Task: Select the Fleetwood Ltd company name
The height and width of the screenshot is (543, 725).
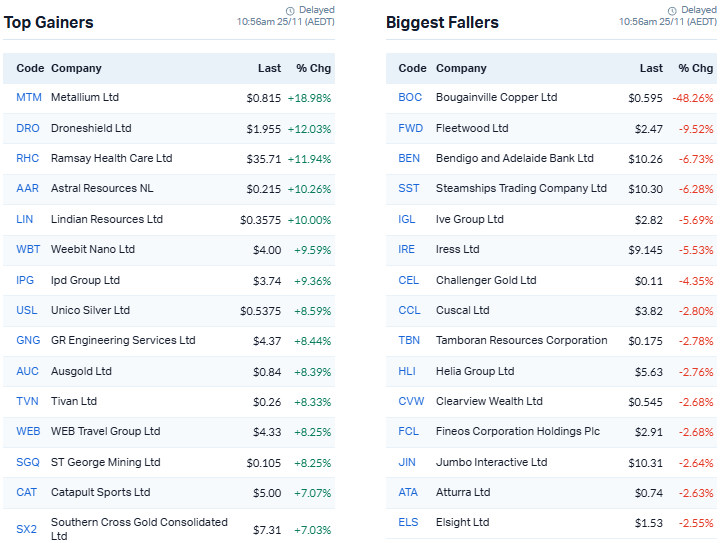Action: point(472,128)
